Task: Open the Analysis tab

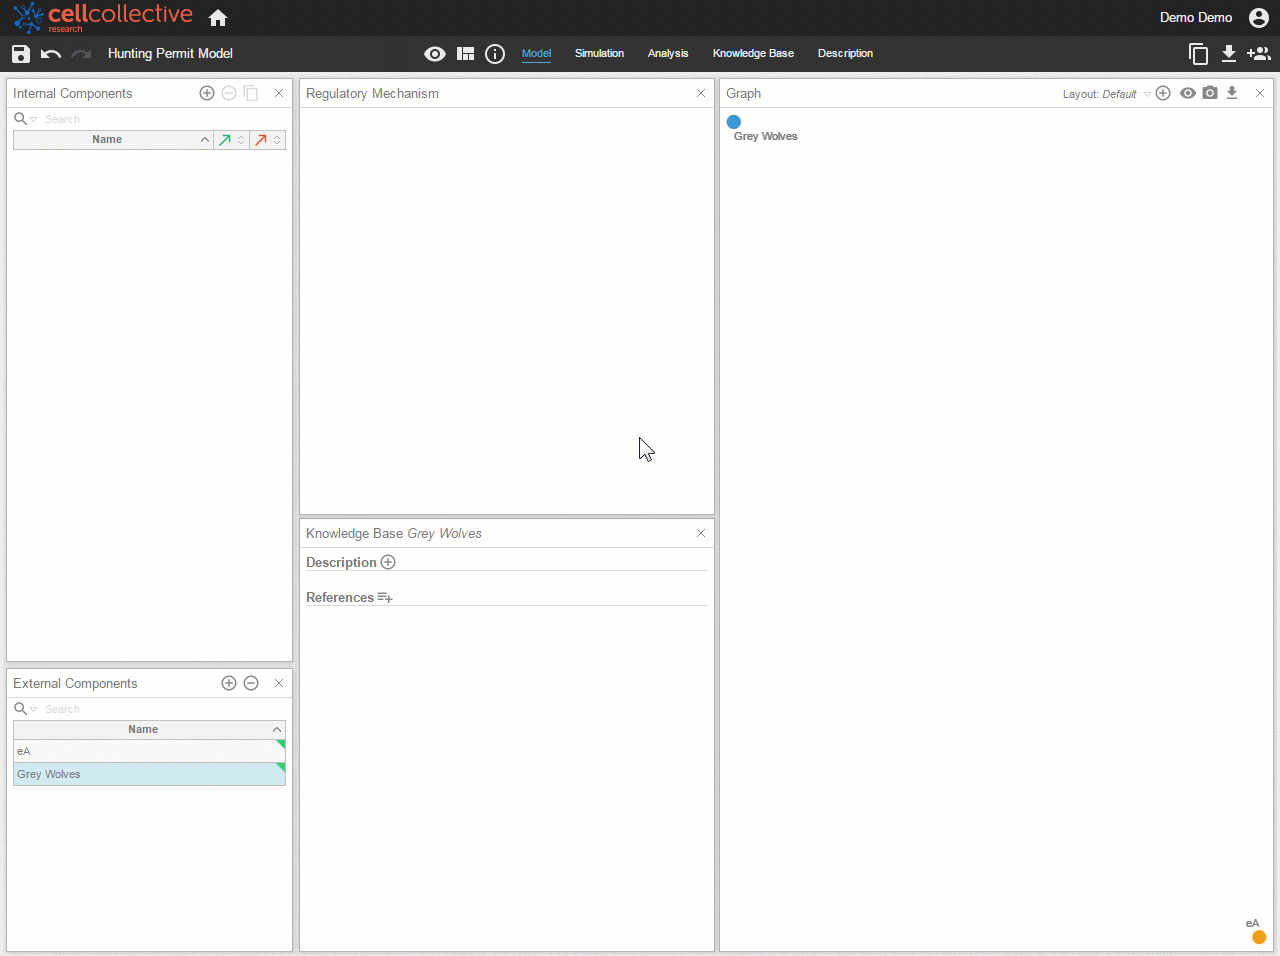Action: pos(668,54)
